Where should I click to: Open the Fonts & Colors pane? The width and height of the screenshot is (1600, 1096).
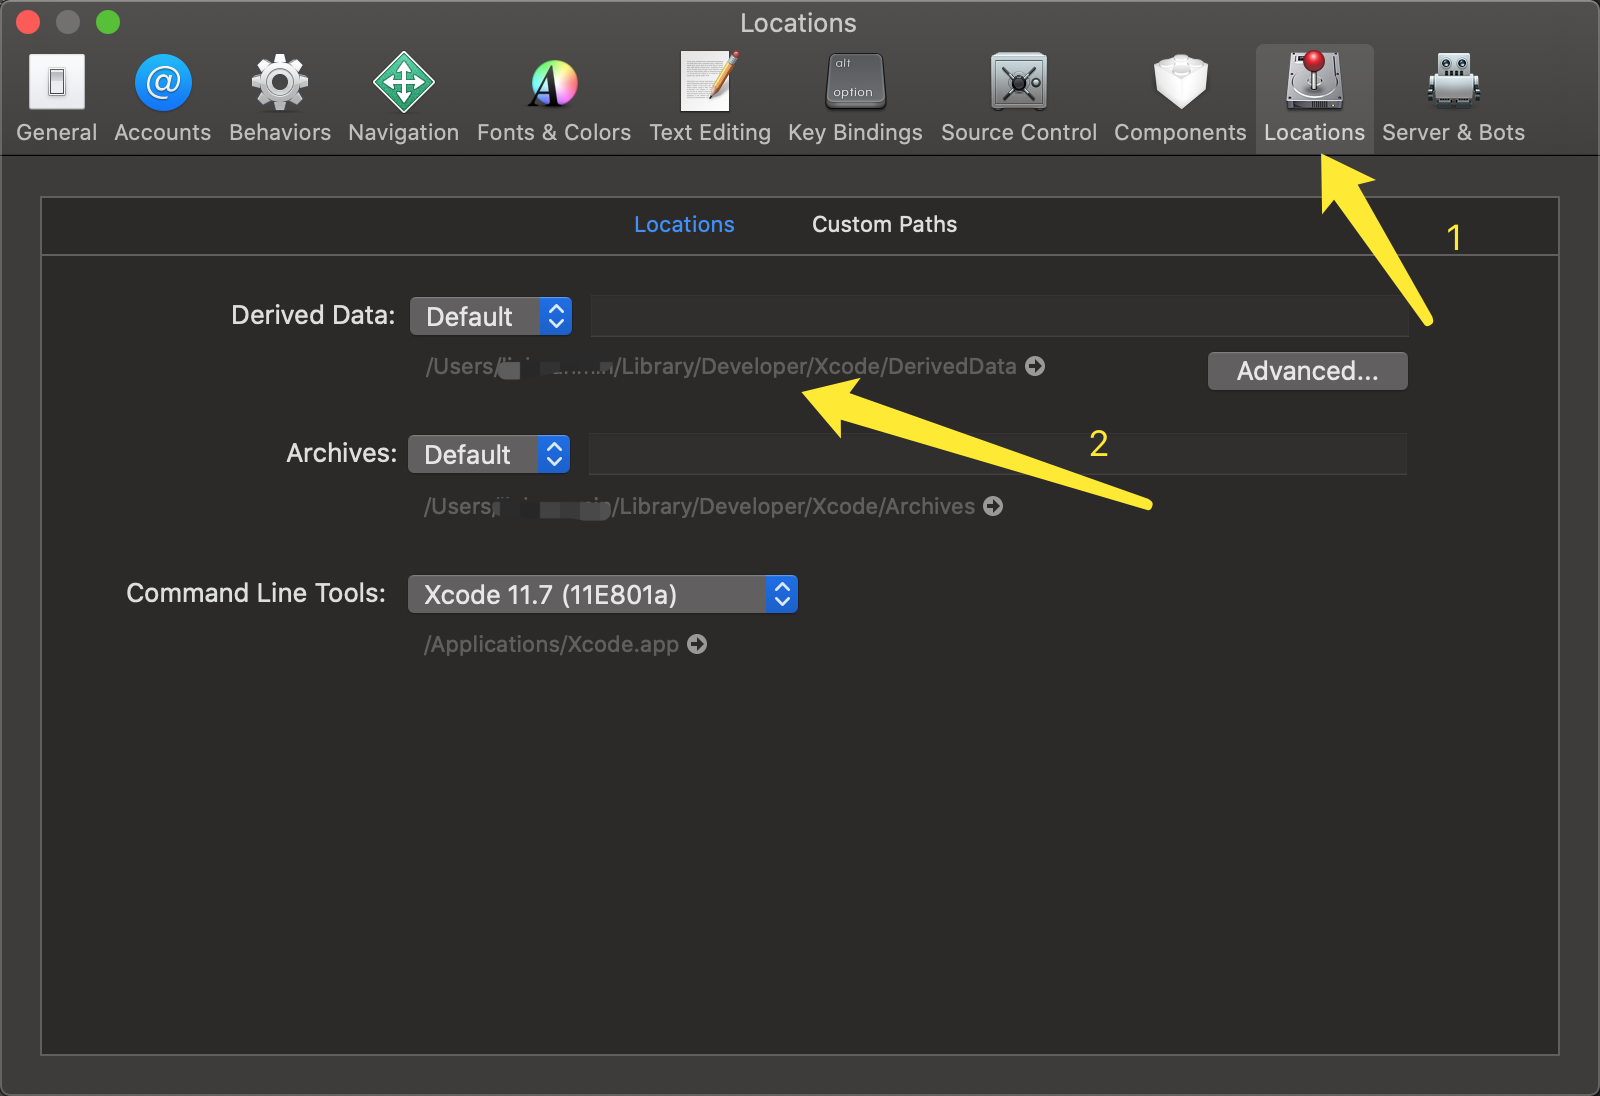(x=554, y=98)
